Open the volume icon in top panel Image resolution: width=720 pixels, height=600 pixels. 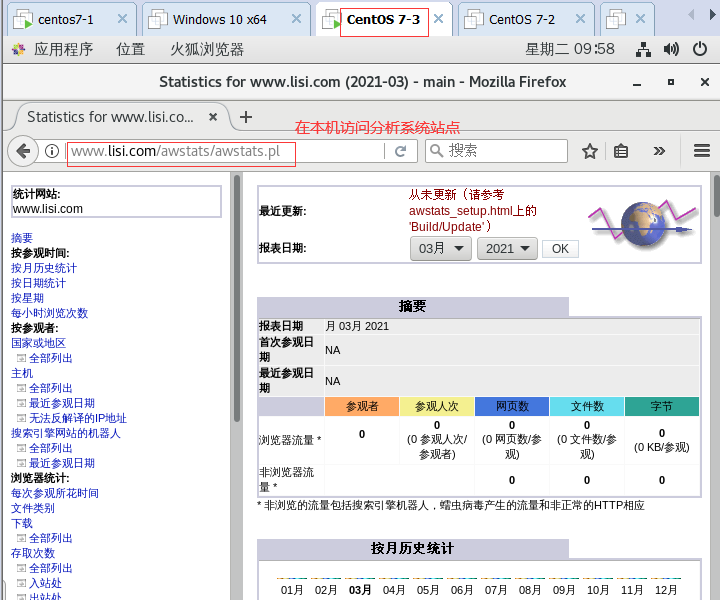[x=671, y=49]
